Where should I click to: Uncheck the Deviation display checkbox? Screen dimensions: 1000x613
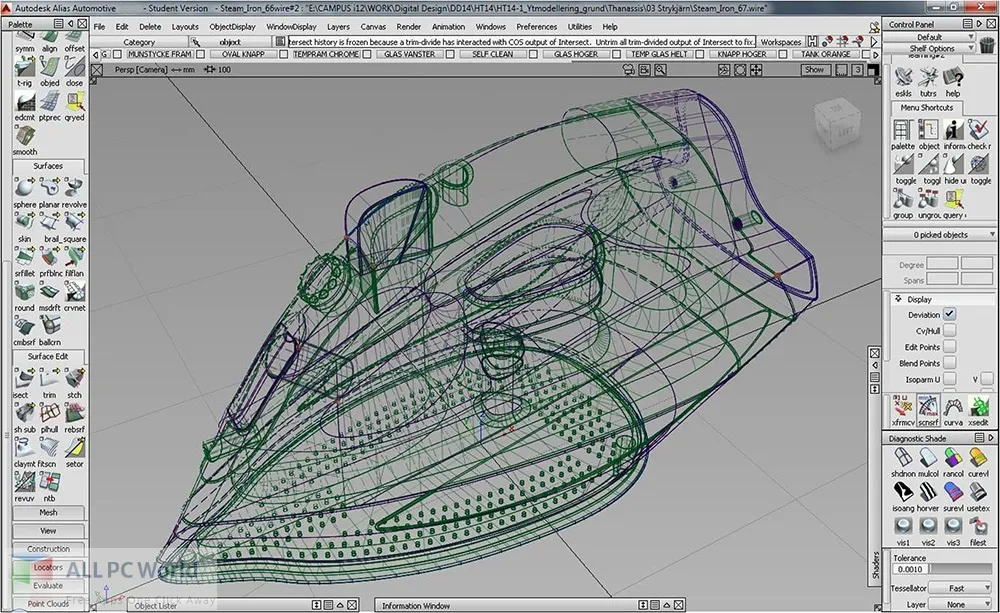949,314
